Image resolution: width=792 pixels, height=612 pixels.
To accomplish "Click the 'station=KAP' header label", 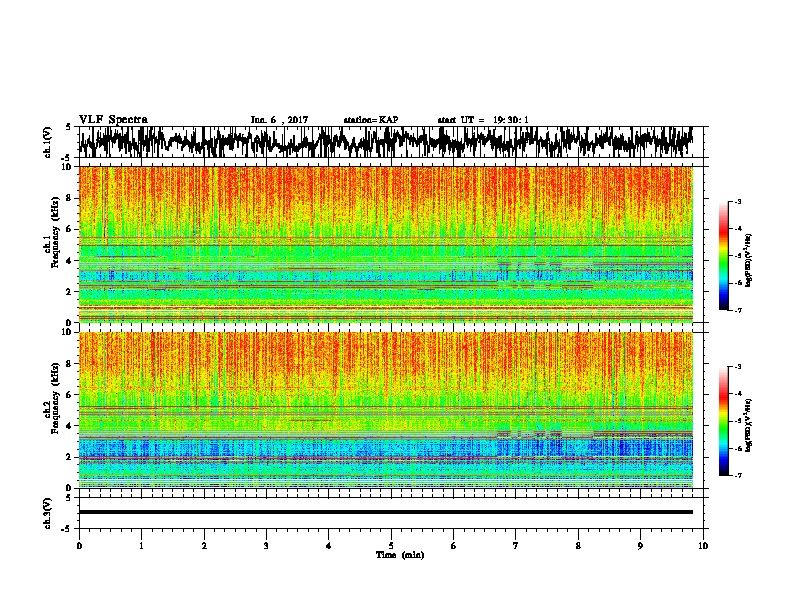I will pyautogui.click(x=371, y=120).
